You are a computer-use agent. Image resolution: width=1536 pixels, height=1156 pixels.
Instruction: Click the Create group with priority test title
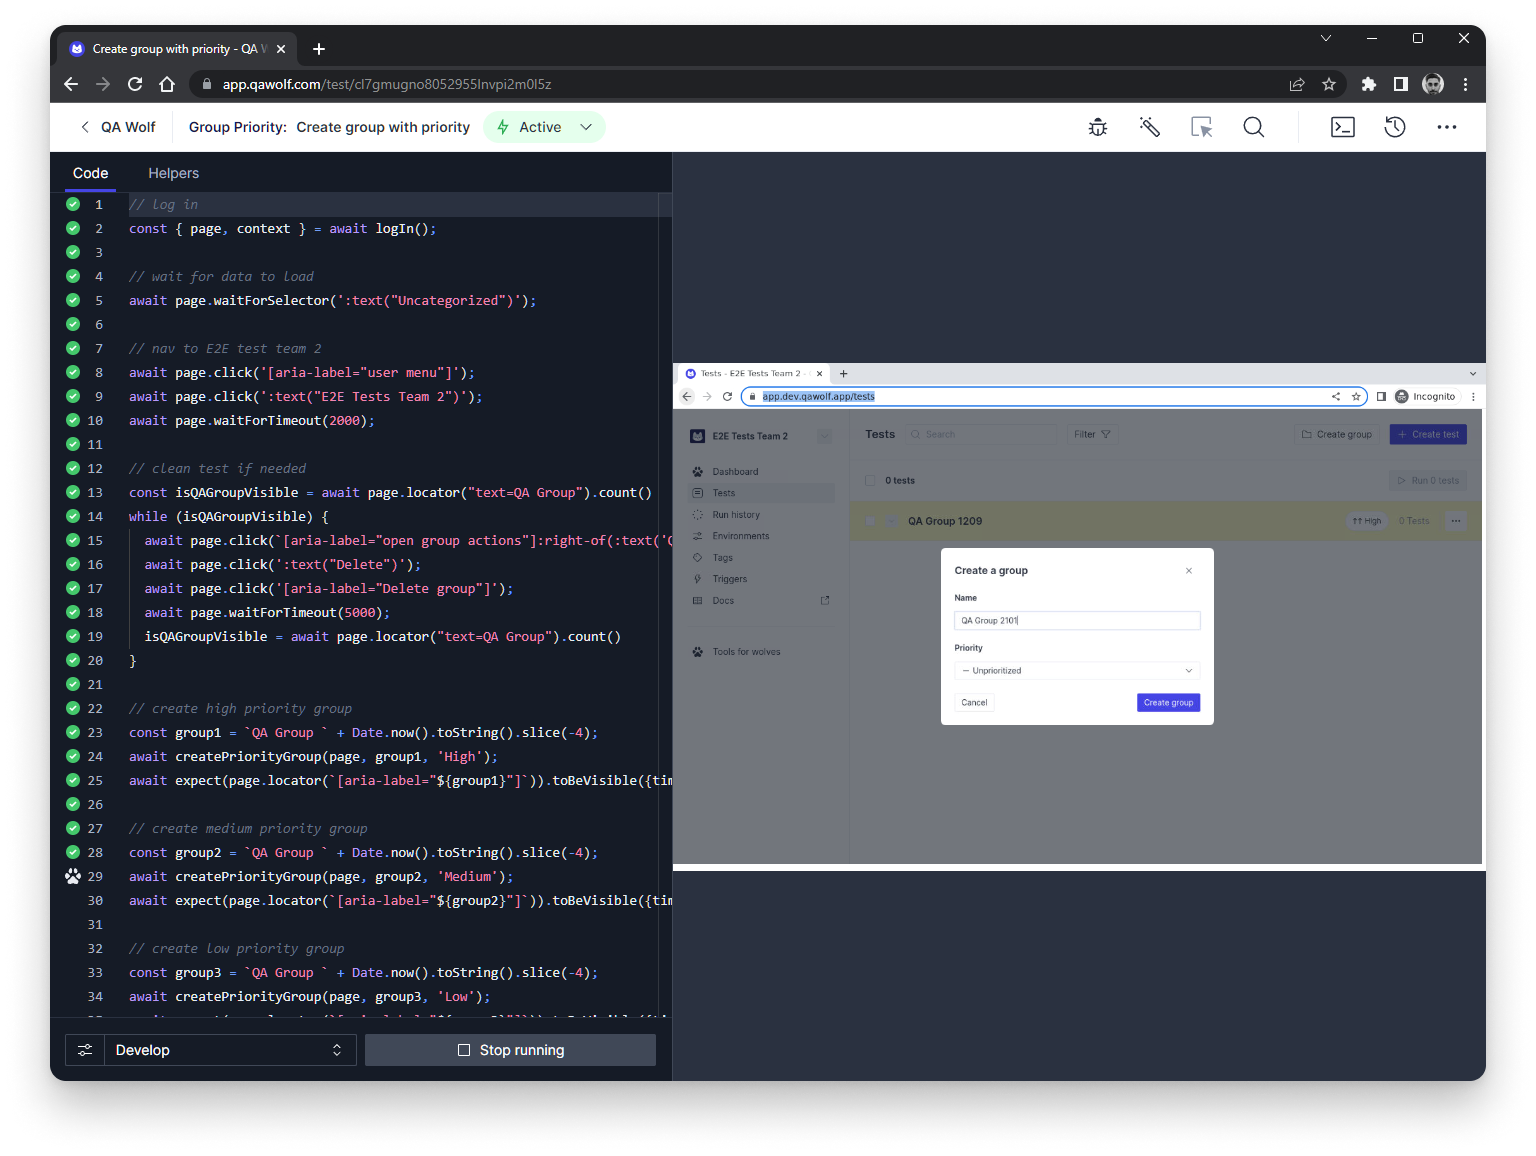click(383, 127)
